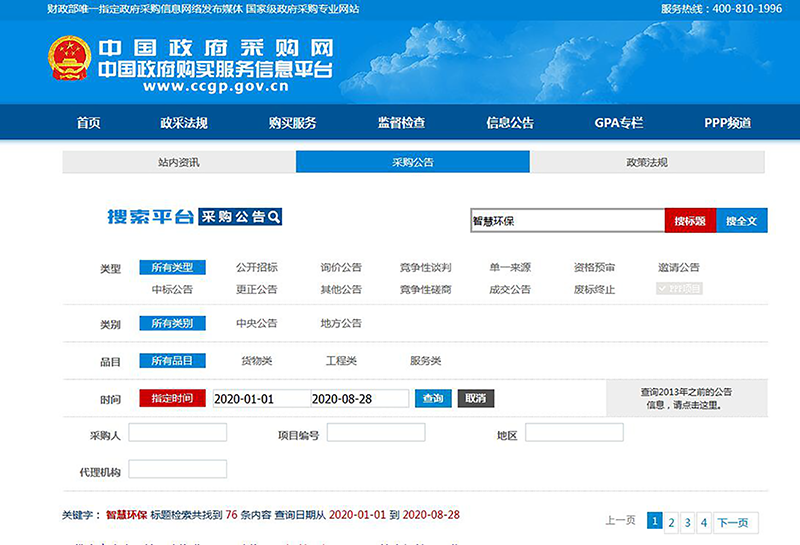Choose 中央公告 under 类别
This screenshot has width=800, height=545.
[x=256, y=323]
